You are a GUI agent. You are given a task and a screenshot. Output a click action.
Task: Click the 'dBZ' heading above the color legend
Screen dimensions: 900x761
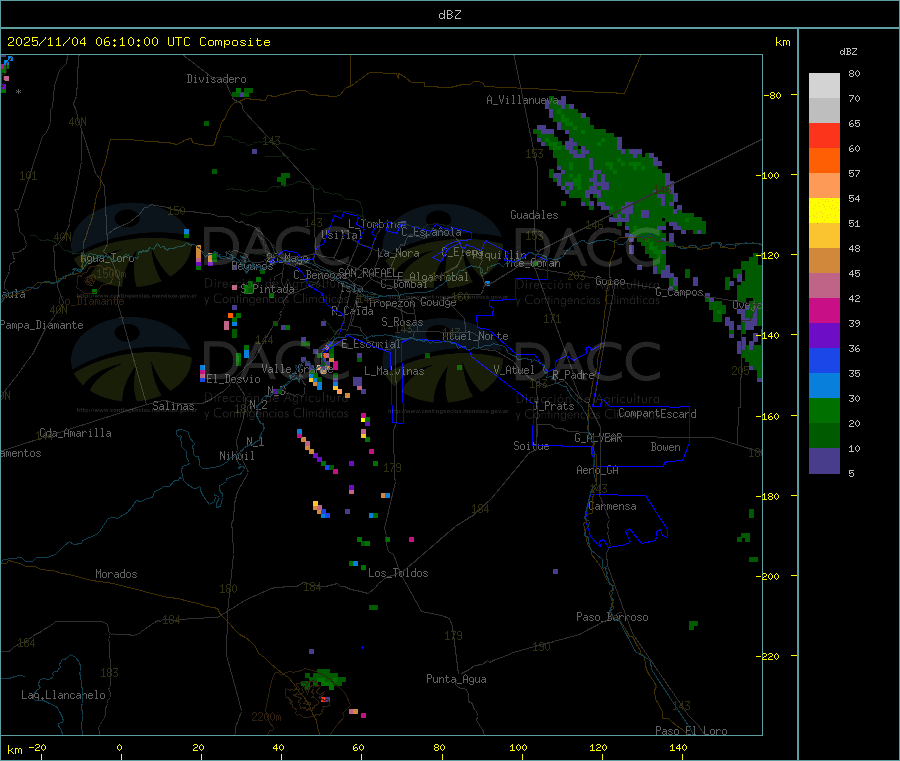[848, 52]
